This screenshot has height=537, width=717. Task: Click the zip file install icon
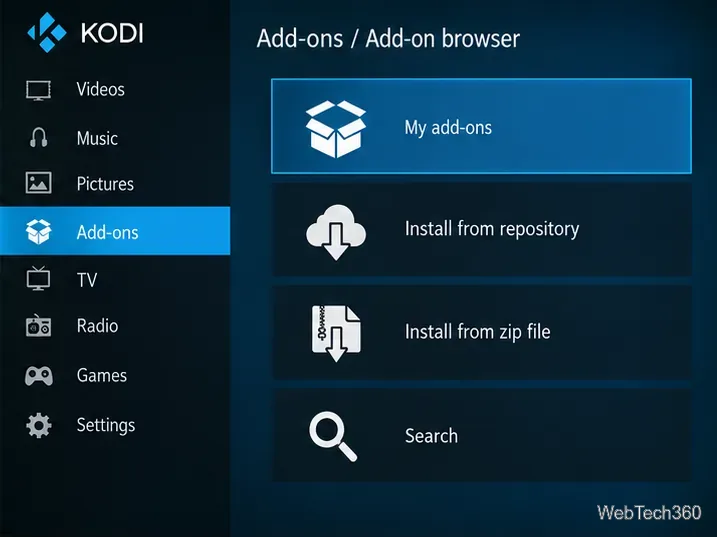[x=336, y=333]
